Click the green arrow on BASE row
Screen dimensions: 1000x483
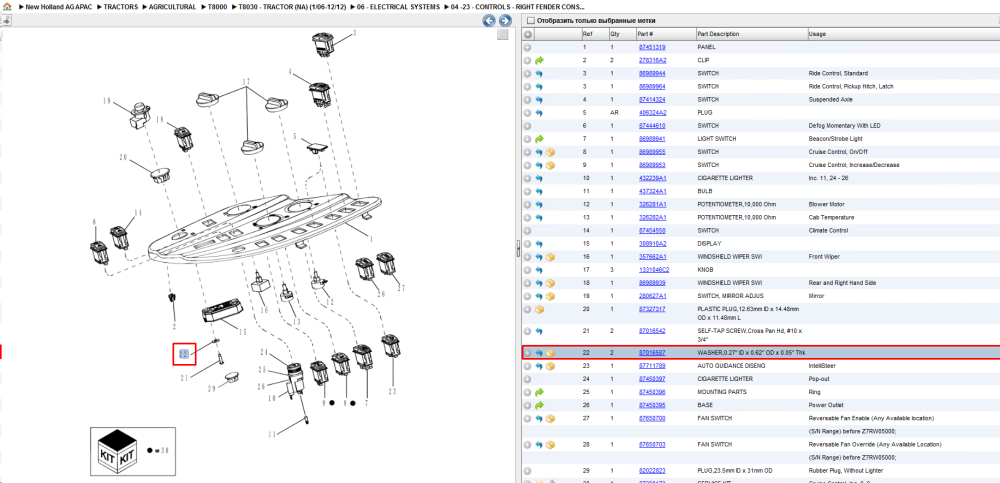tap(540, 405)
